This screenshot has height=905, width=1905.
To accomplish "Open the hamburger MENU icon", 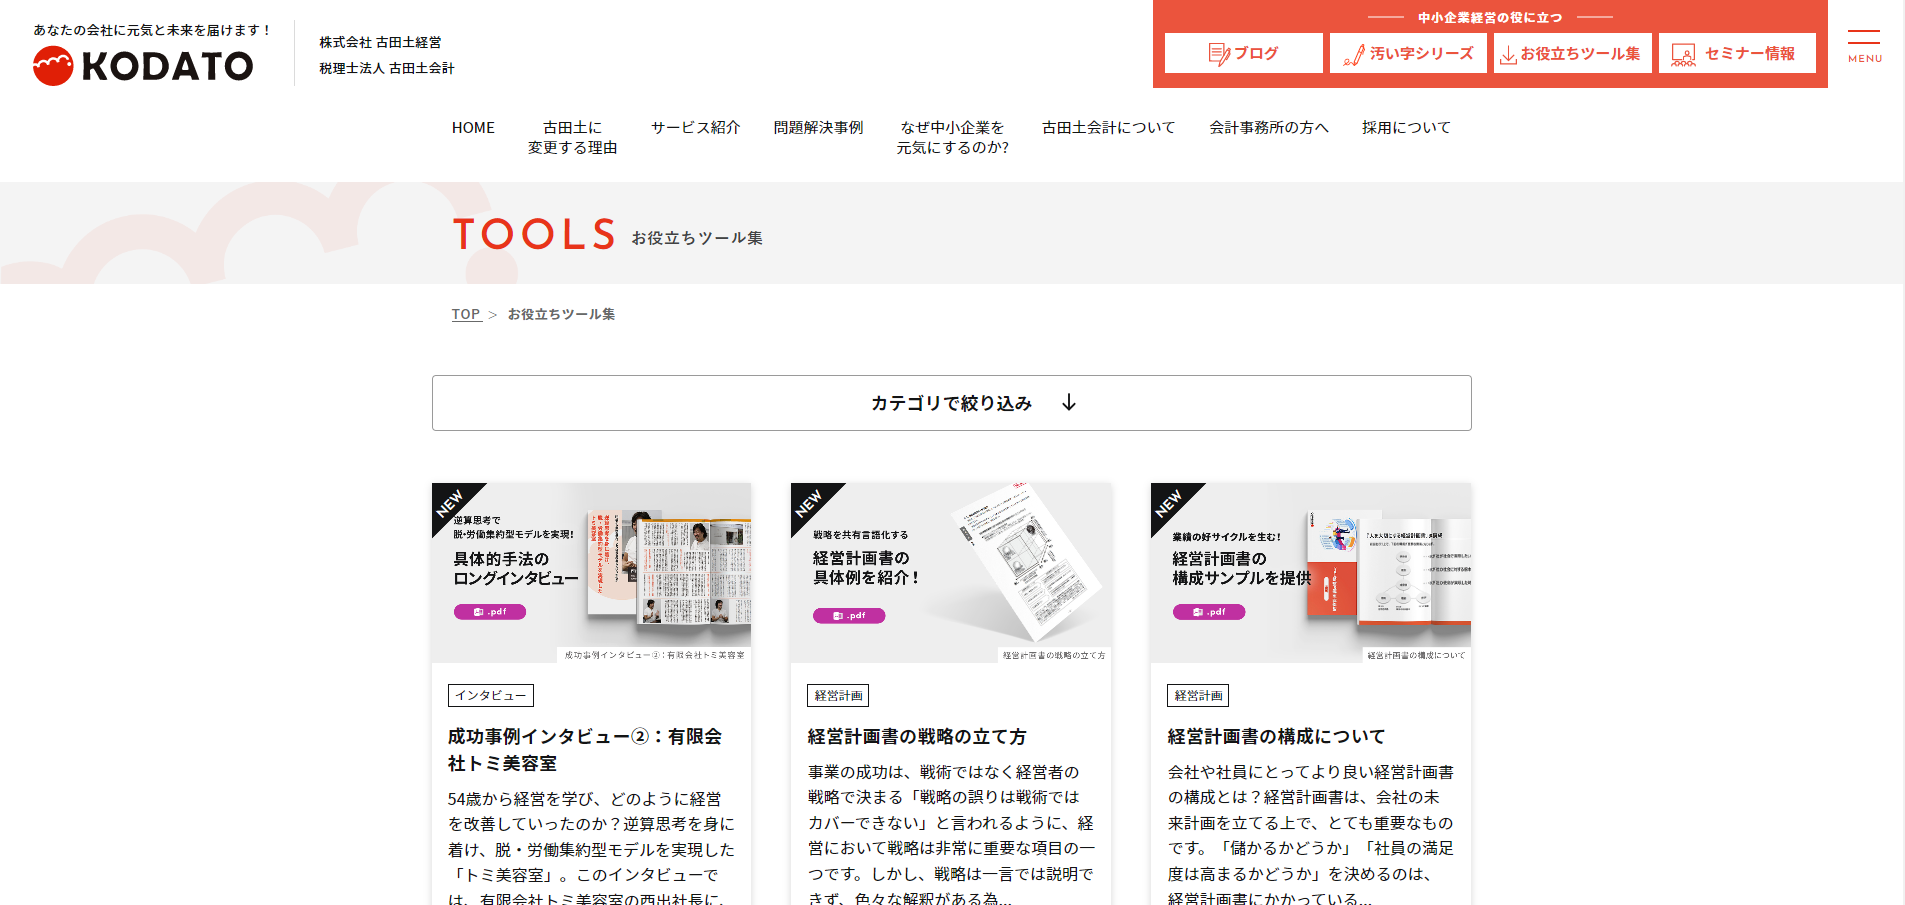I will coord(1864,46).
